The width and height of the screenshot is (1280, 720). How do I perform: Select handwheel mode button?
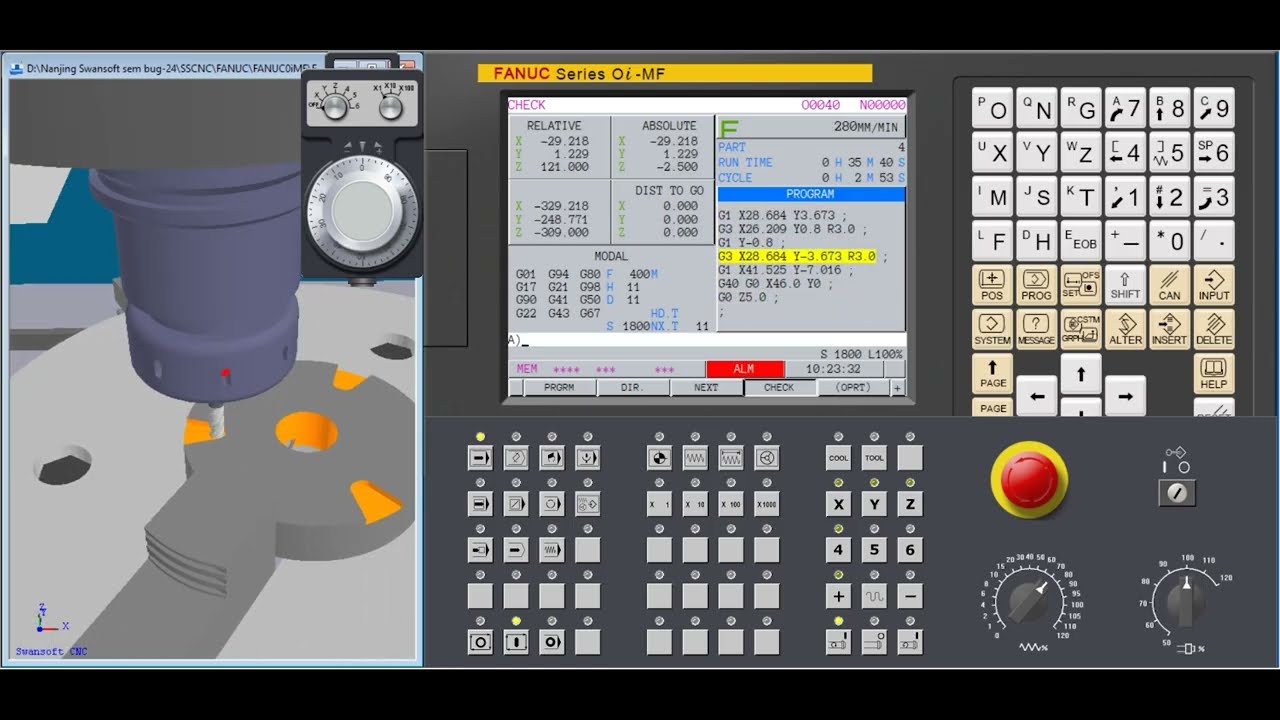[x=767, y=458]
